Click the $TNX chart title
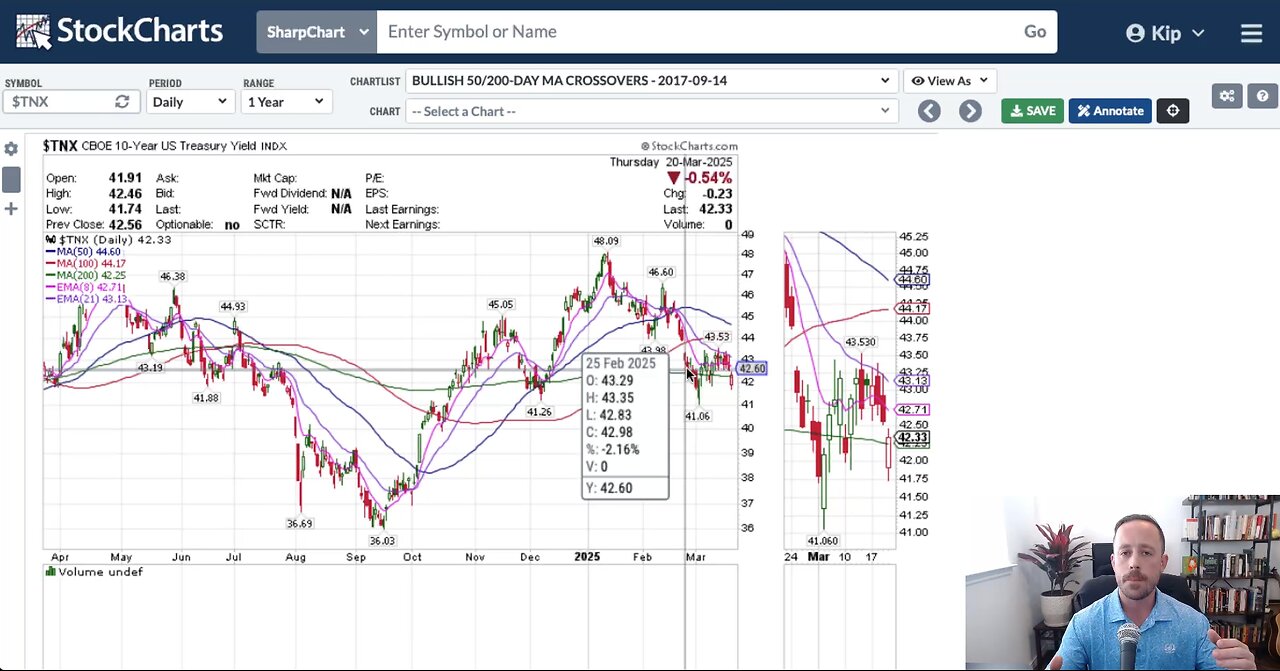Viewport: 1280px width, 671px height. coord(60,146)
